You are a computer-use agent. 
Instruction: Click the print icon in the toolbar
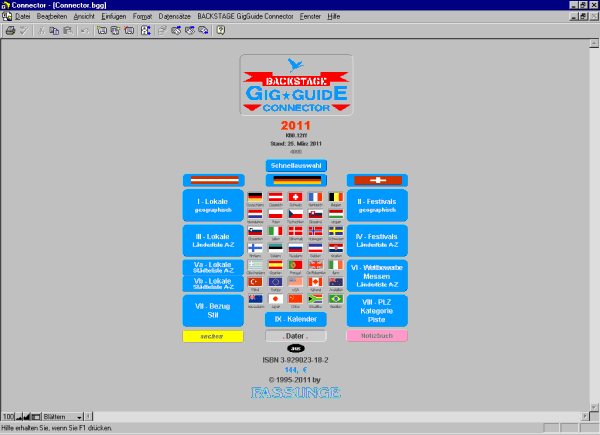(10, 31)
